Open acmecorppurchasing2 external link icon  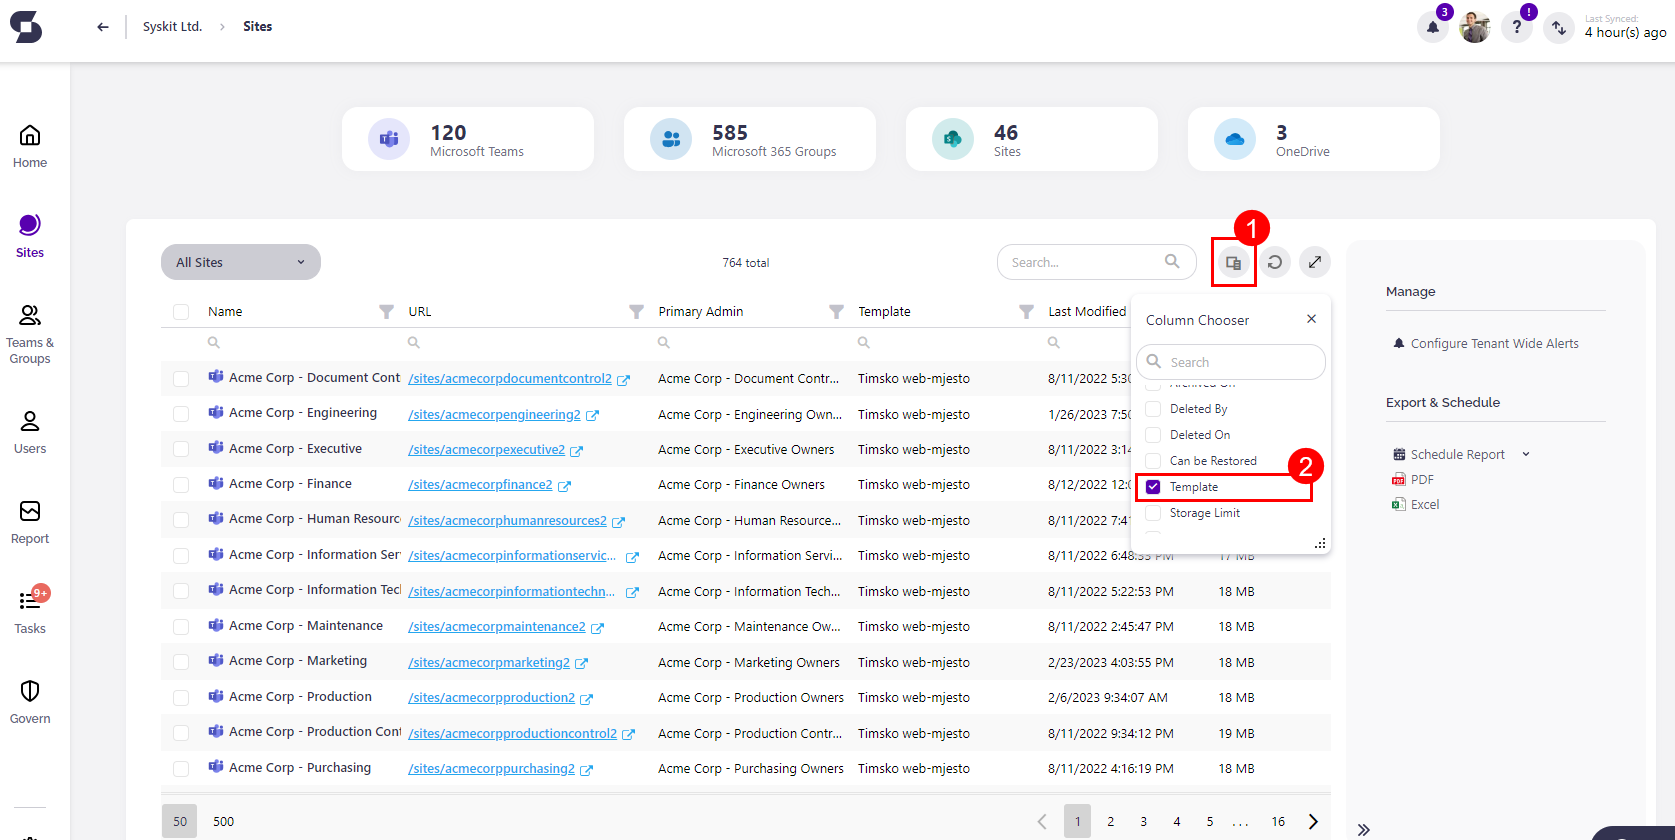pos(586,770)
